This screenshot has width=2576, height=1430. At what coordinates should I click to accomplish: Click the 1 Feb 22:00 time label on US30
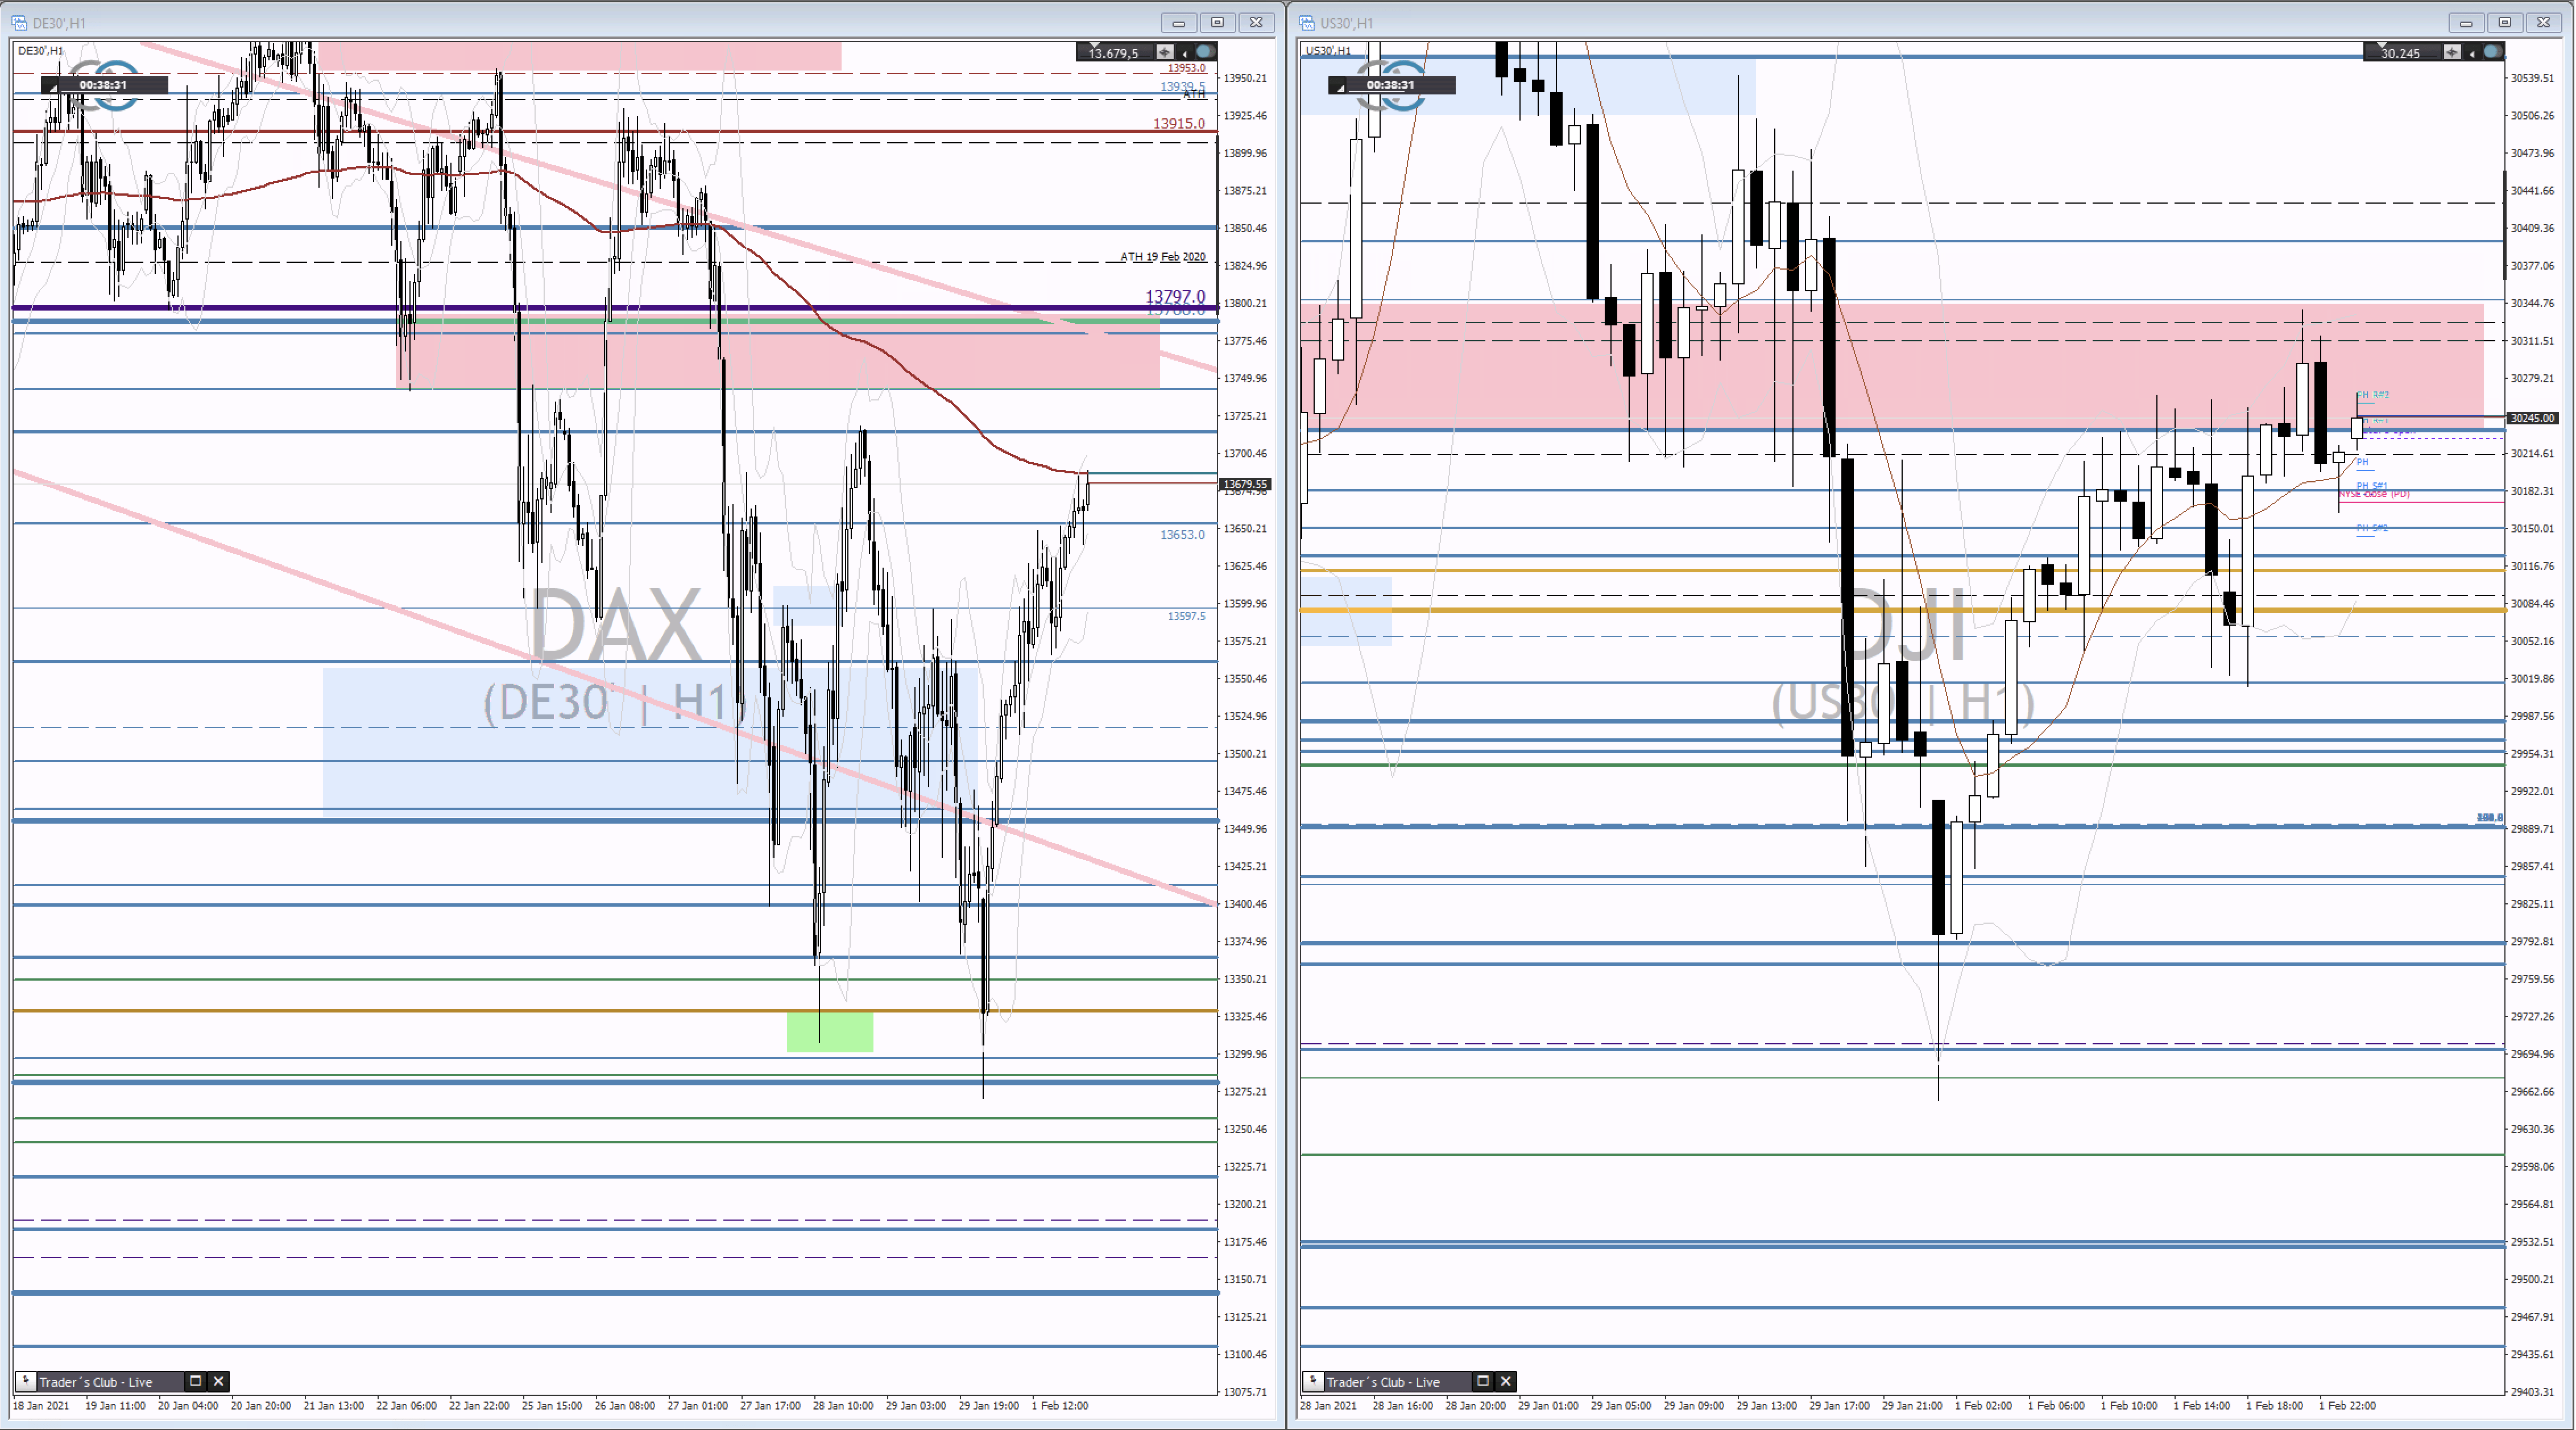pos(2347,1405)
